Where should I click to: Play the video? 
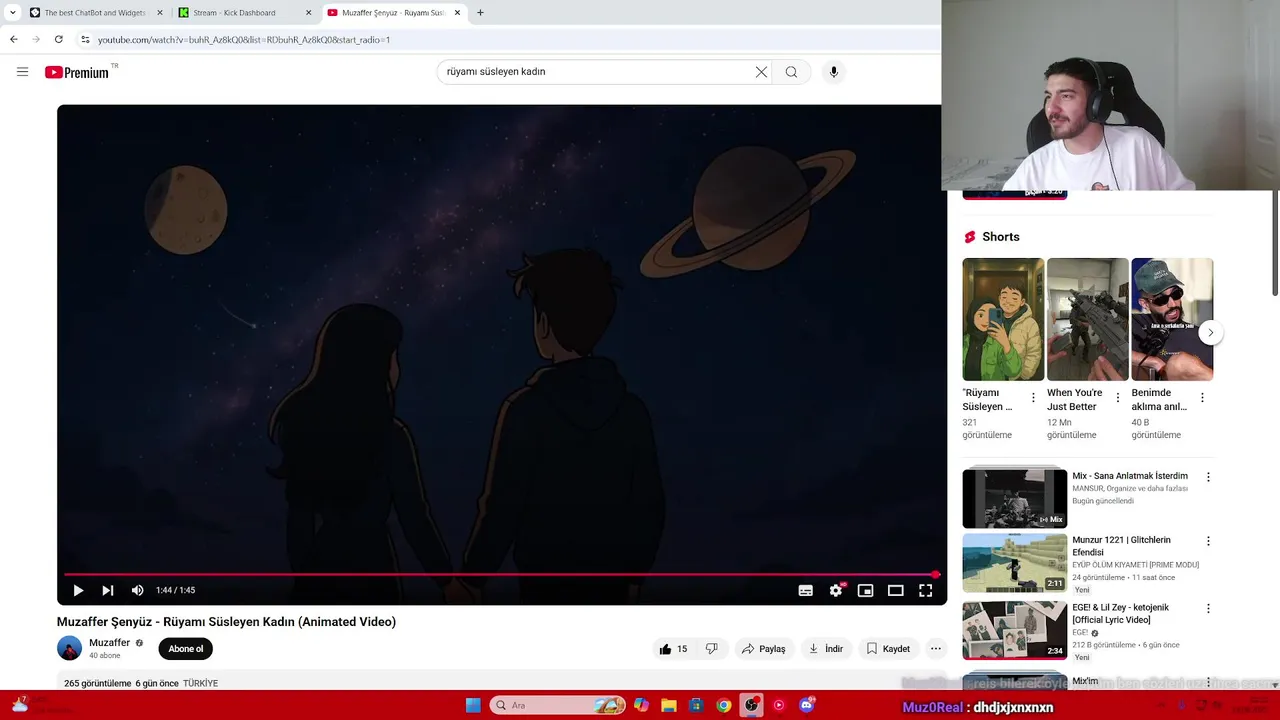tap(78, 590)
